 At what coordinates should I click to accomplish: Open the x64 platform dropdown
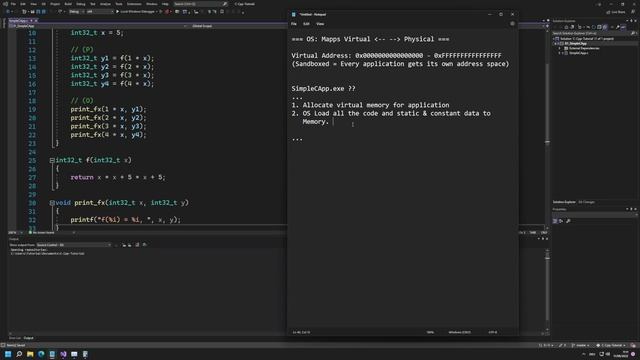click(x=100, y=12)
